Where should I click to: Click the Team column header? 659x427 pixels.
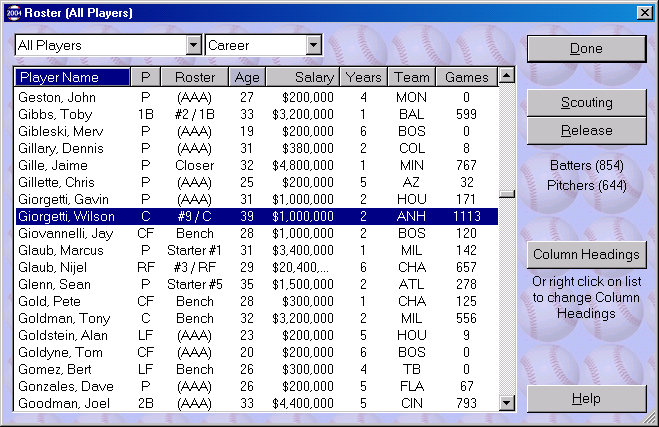click(x=412, y=77)
